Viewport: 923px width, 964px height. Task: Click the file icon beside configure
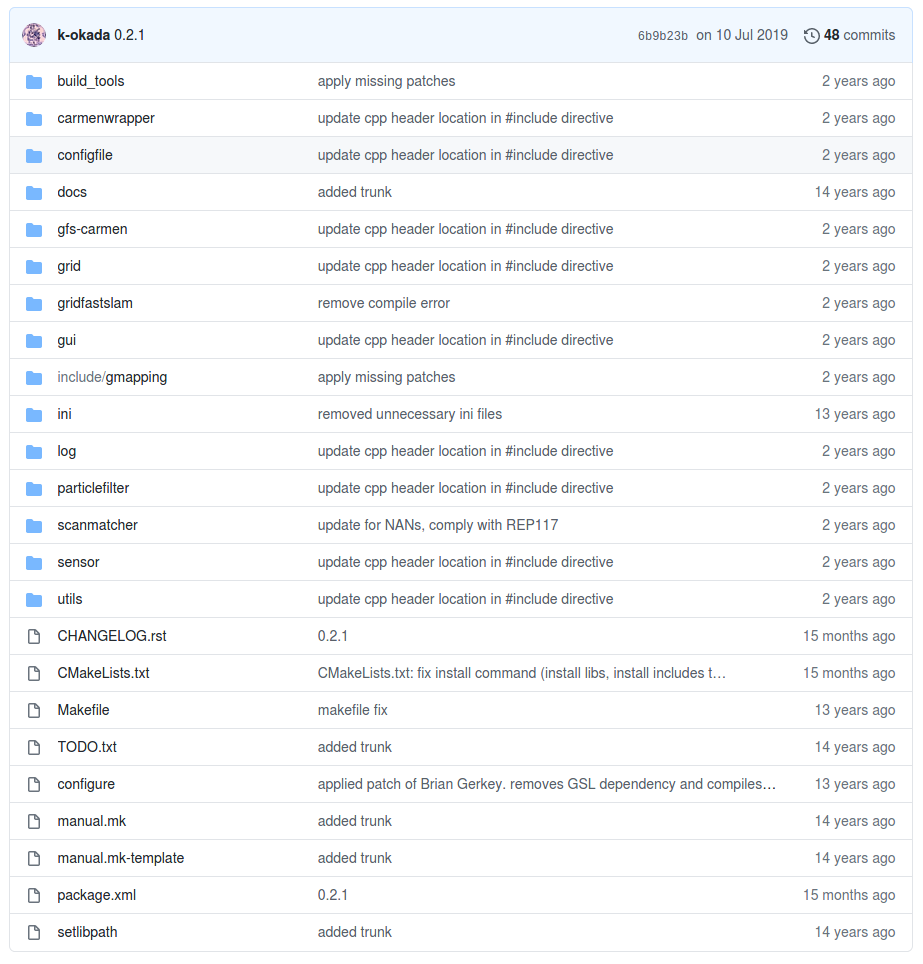click(x=33, y=784)
